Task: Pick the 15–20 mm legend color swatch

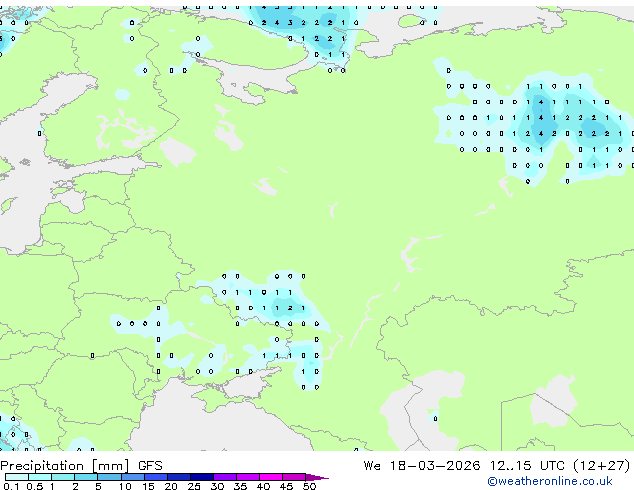Action: click(x=156, y=477)
